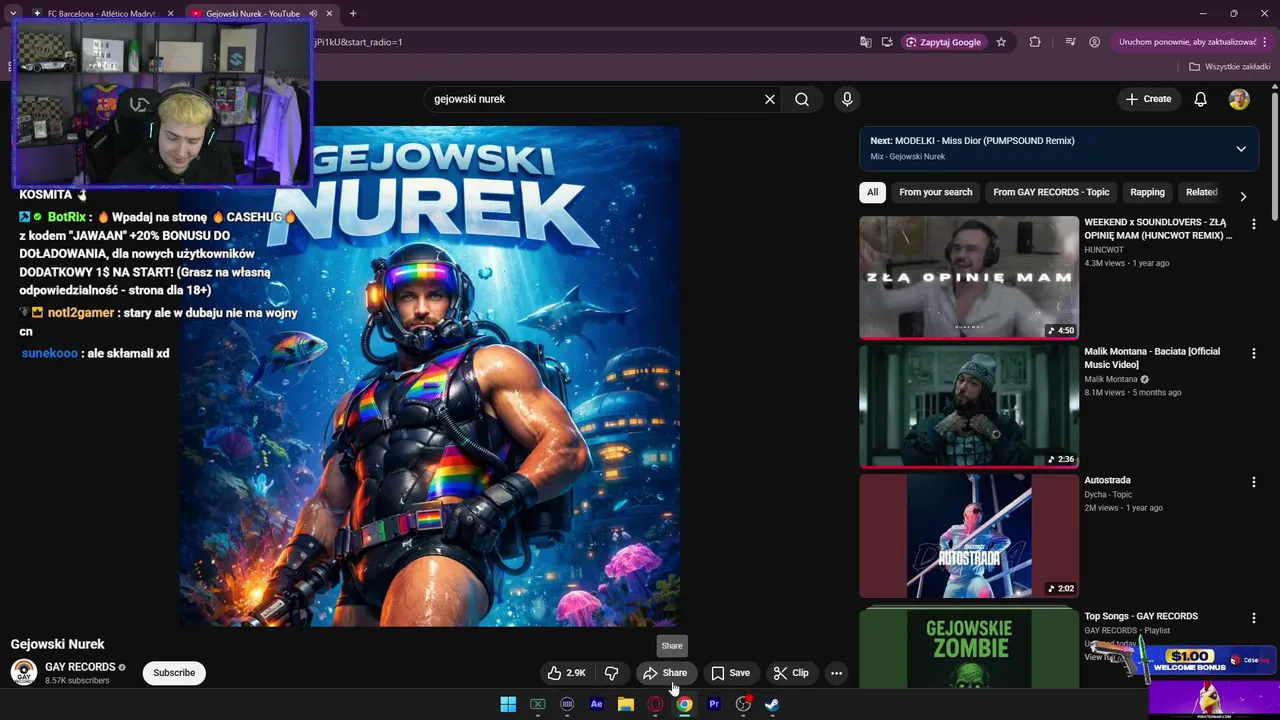Open 'Top Songs - GAY RECORDS' title
This screenshot has height=720, width=1280.
point(1141,616)
